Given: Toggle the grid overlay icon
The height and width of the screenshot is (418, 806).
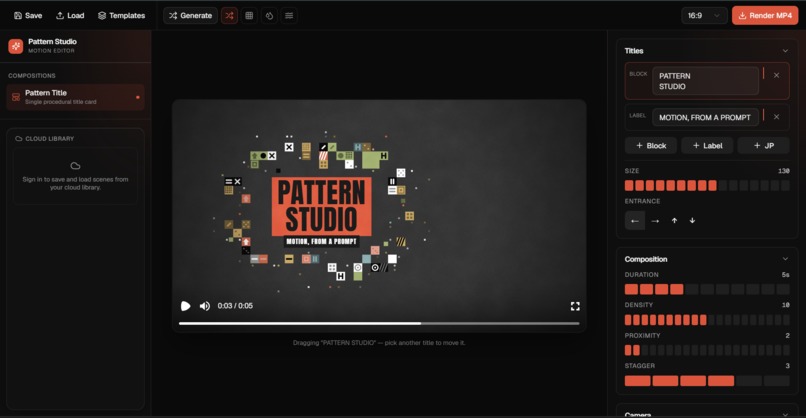Looking at the screenshot, I should (249, 15).
